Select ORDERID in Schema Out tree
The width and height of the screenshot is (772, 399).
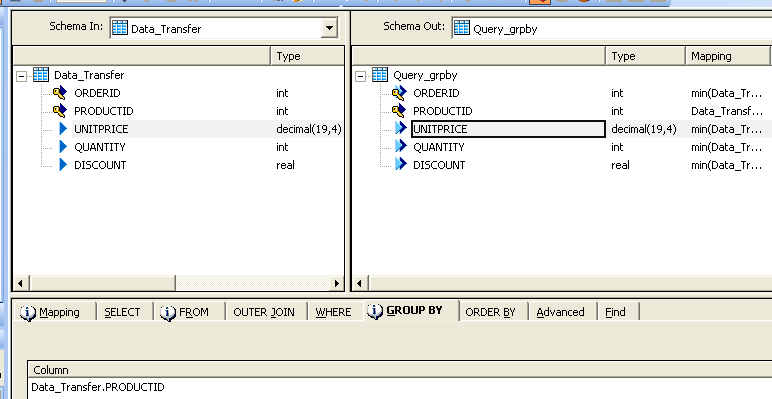436,93
